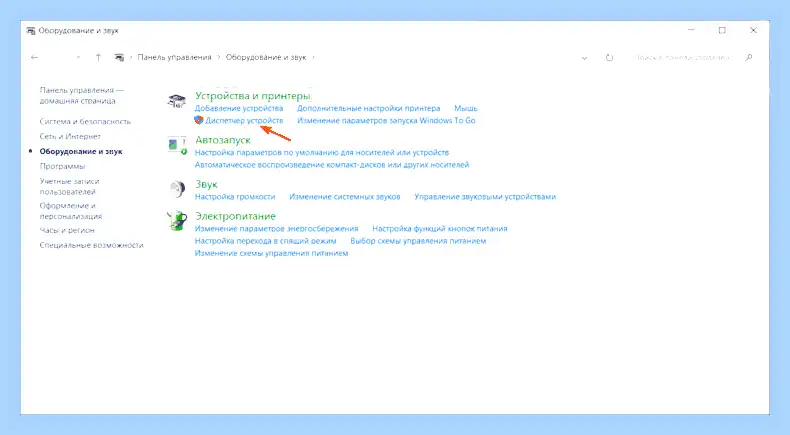Click Изменение параметров энергосбережения link

pos(277,228)
